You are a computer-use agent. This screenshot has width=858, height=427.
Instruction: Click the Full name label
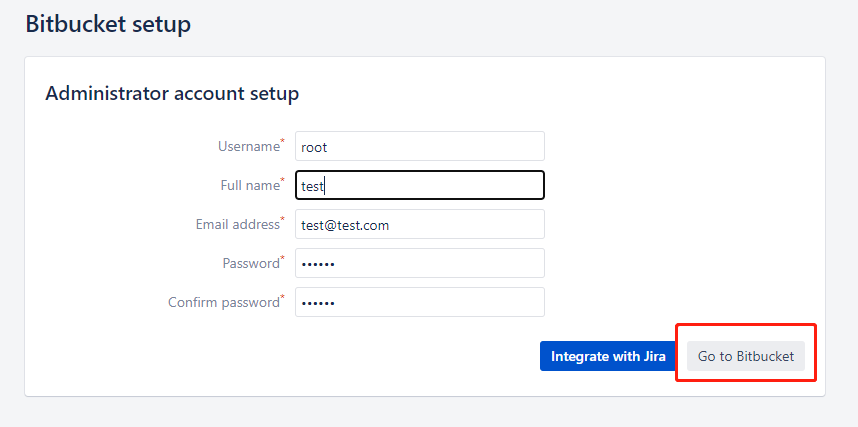tap(252, 185)
